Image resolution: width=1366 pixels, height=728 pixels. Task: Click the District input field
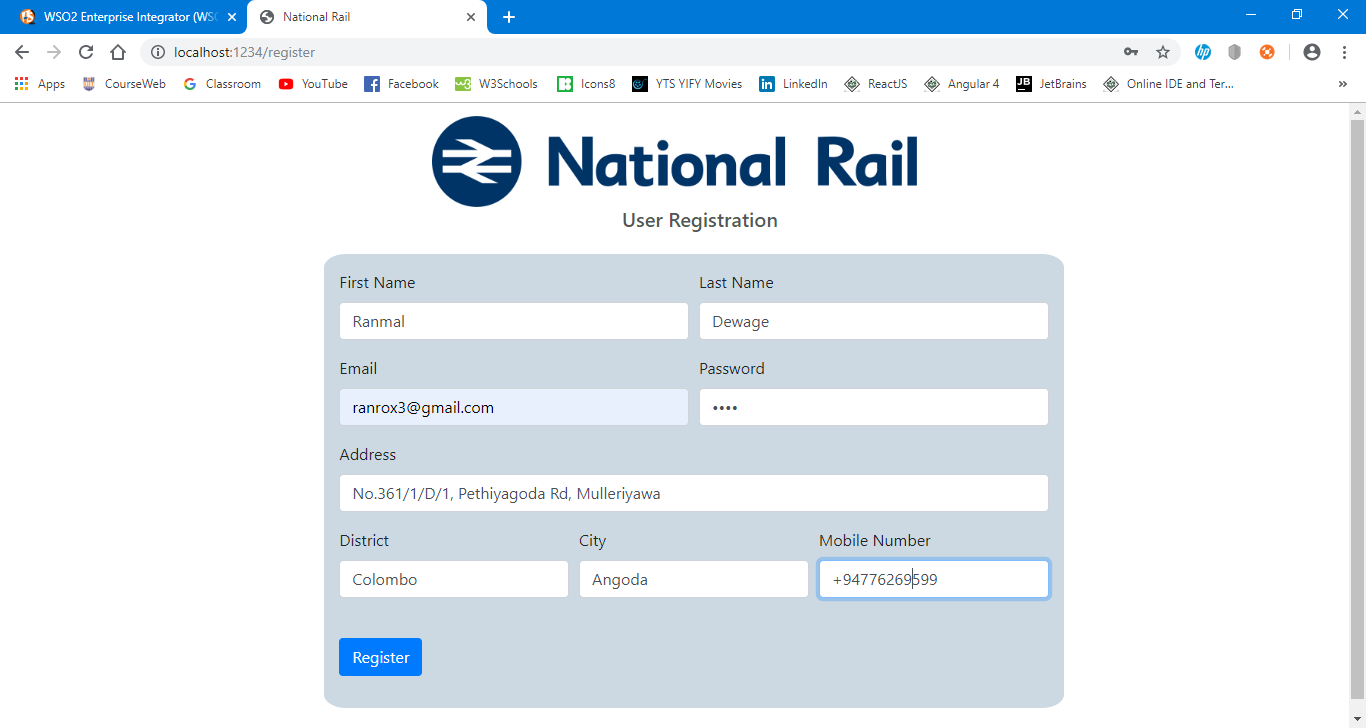coord(454,579)
